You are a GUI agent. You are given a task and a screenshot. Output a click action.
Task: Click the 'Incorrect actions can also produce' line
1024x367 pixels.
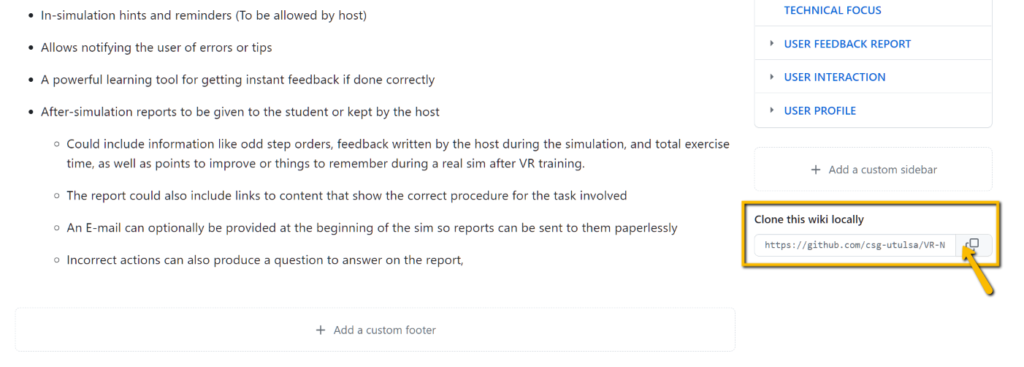pyautogui.click(x=265, y=260)
